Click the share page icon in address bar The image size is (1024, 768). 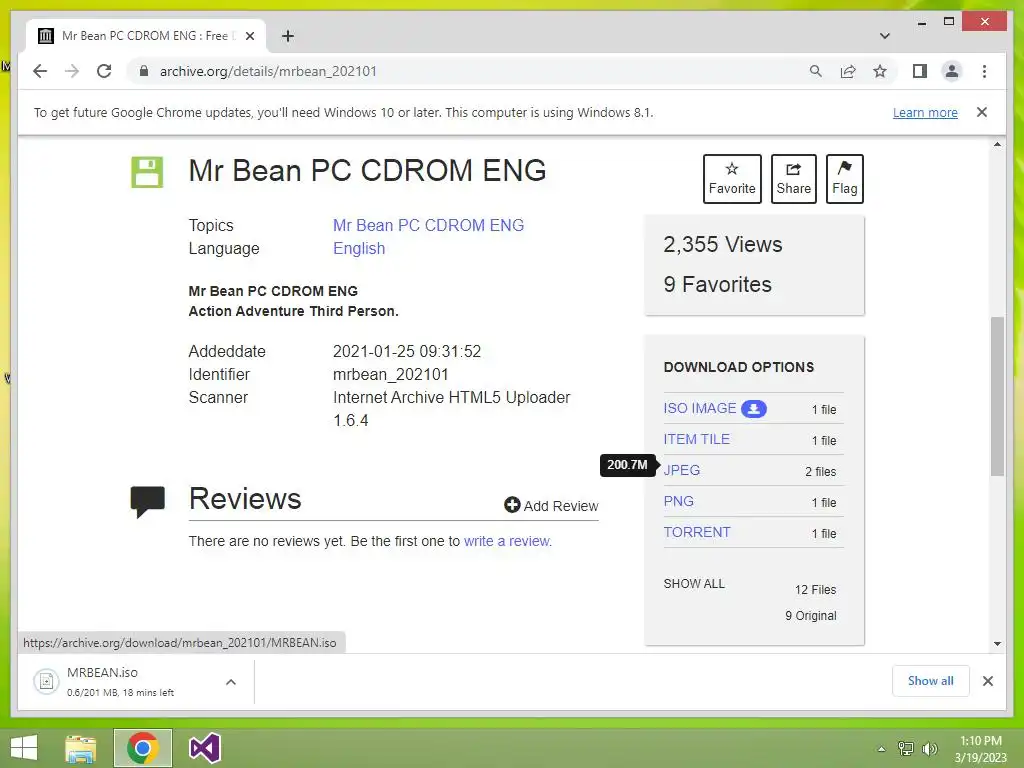[848, 71]
